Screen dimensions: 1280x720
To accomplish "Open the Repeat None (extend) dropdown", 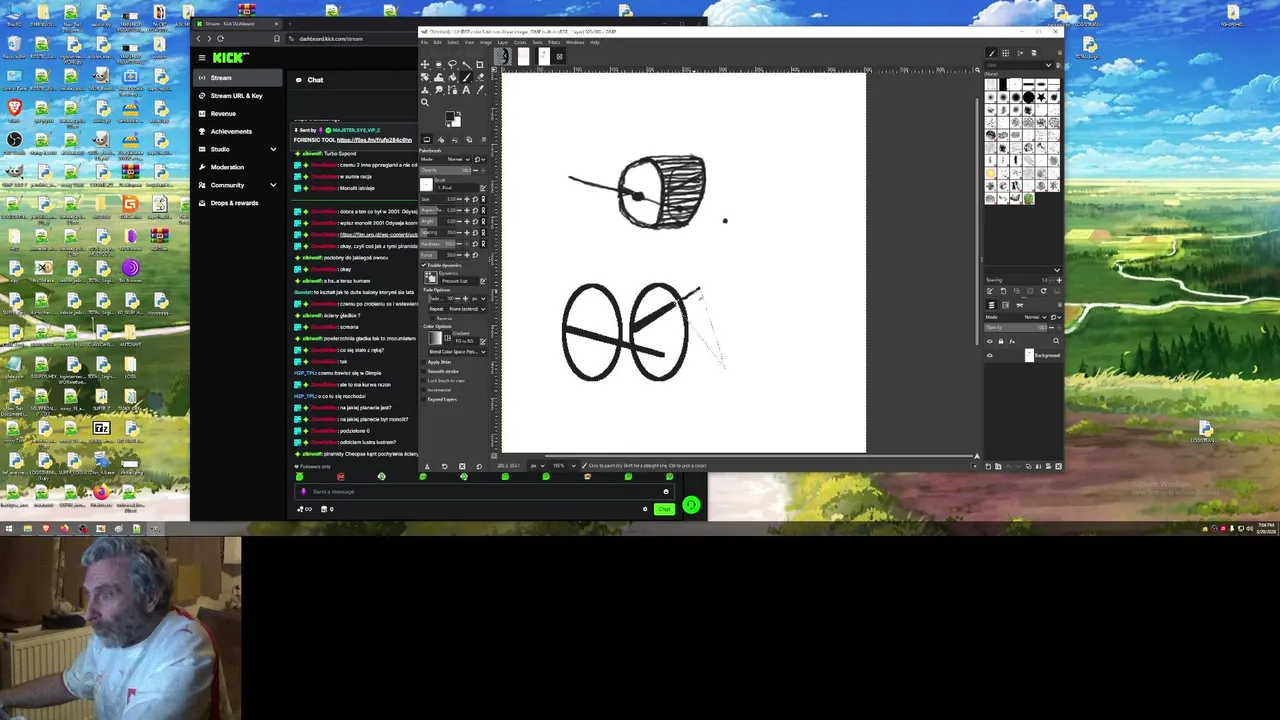I will click(458, 309).
